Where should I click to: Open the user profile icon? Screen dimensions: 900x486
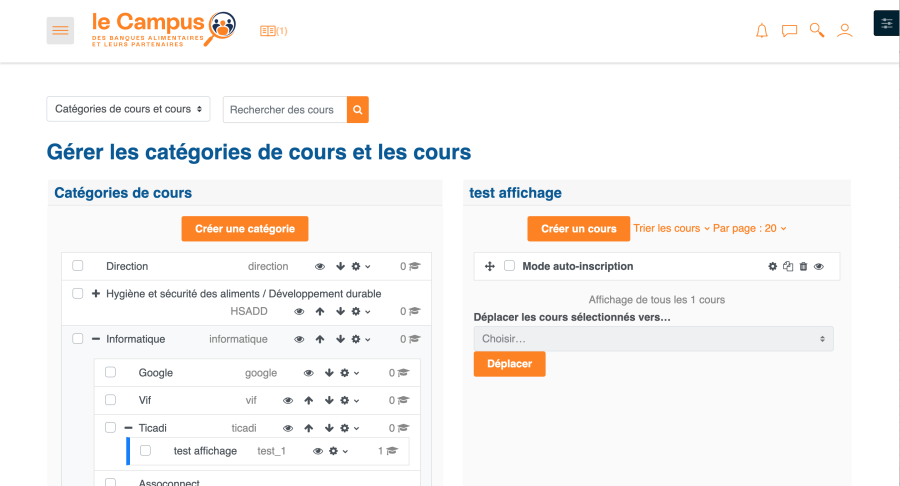tap(845, 31)
